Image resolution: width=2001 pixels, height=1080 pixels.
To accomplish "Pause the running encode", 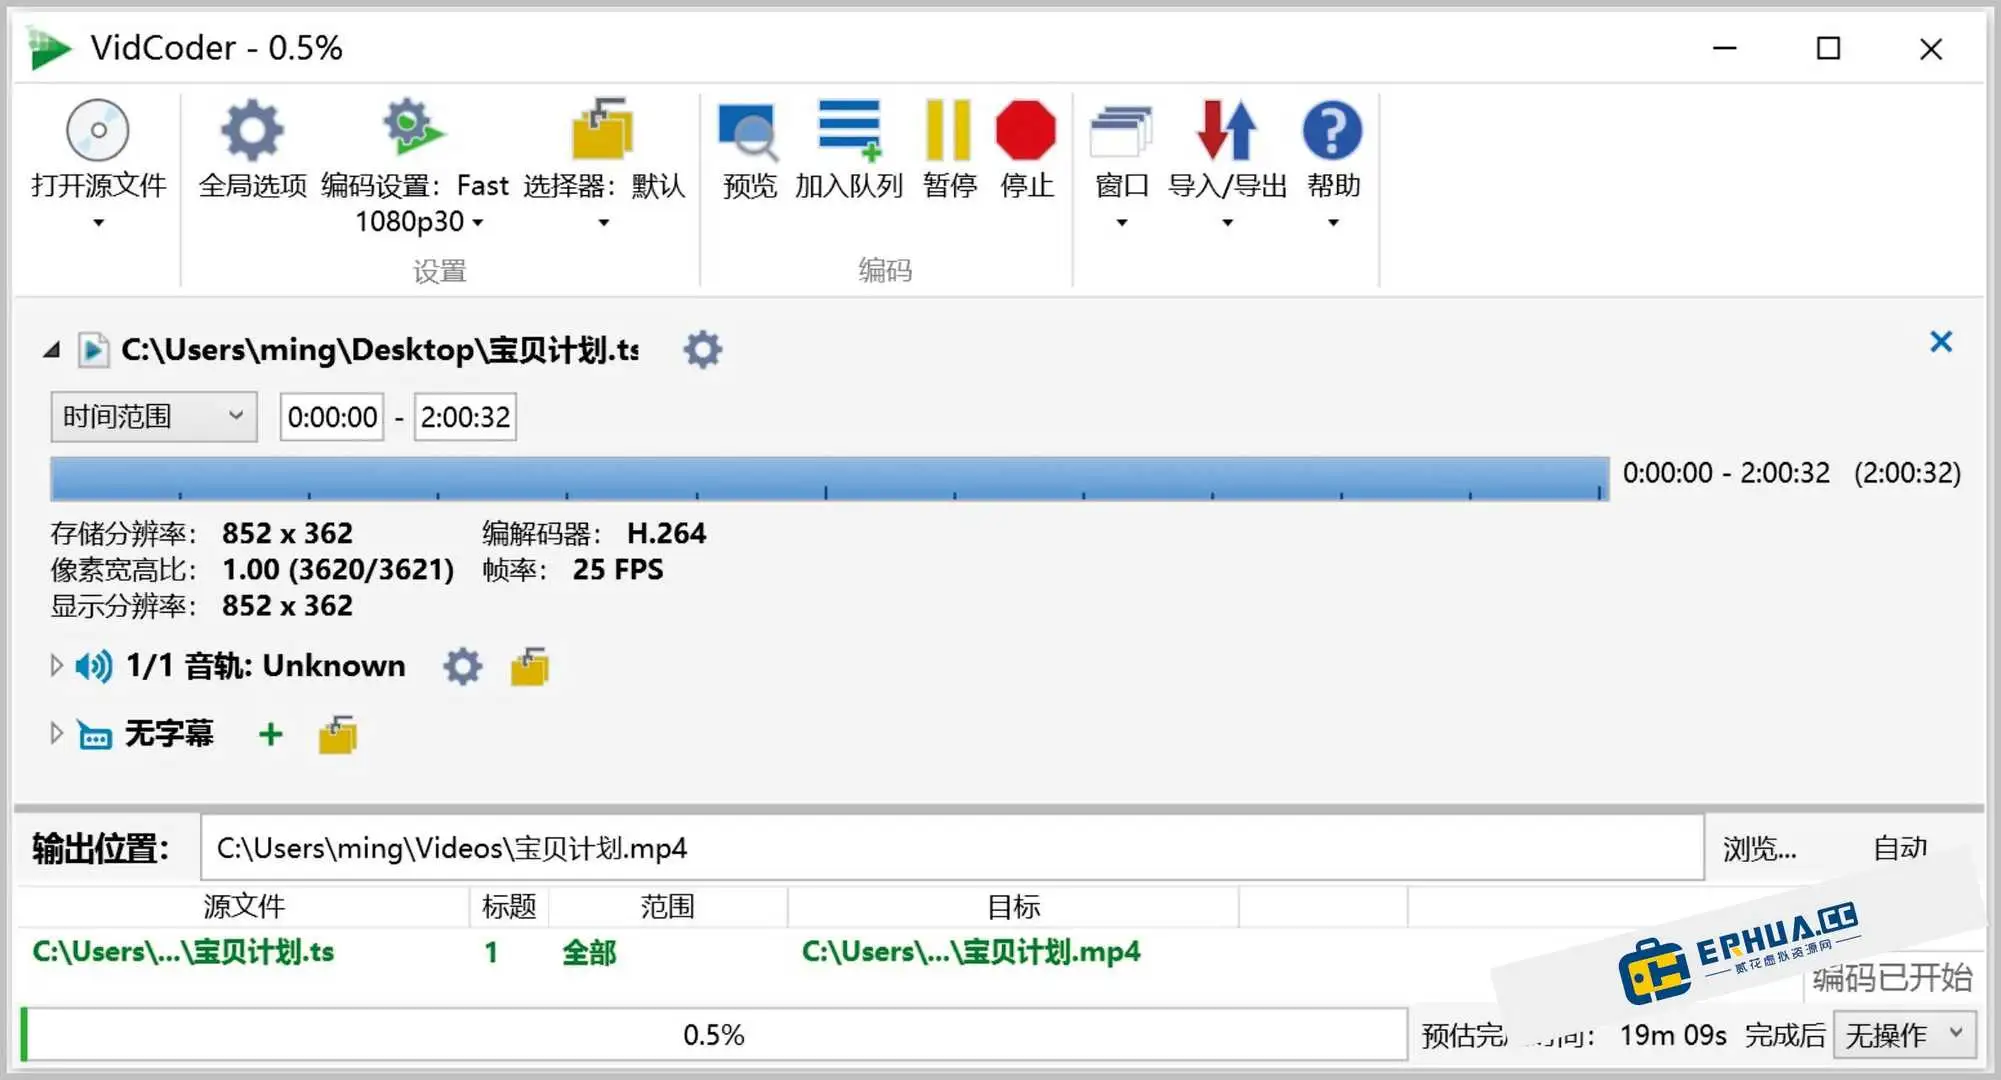I will [x=947, y=150].
